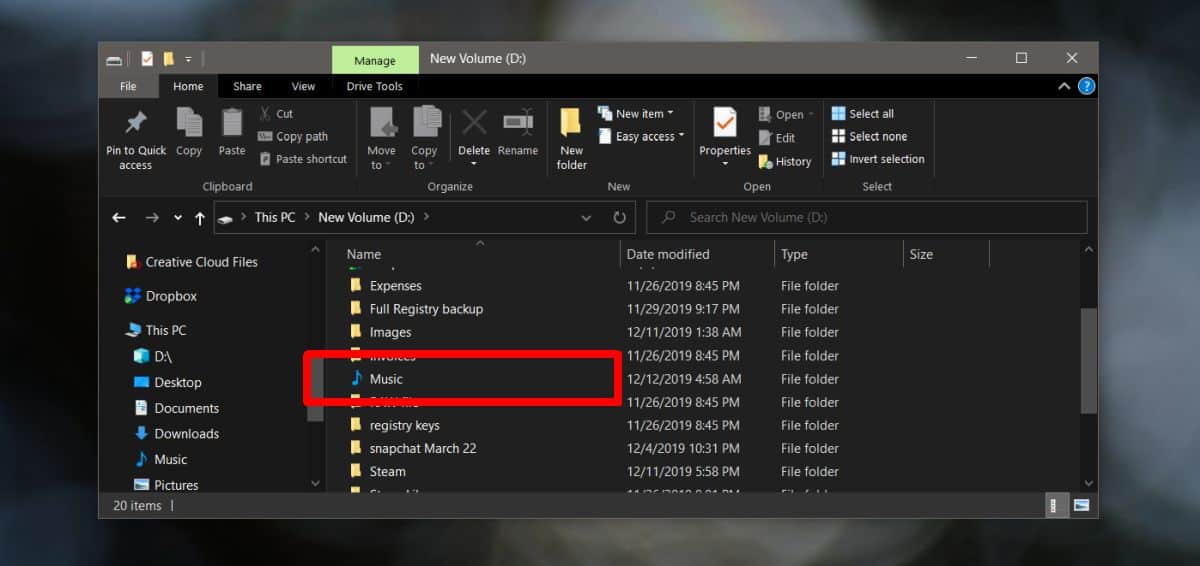Click the Search New Volume (D:) field
This screenshot has height=566, width=1200.
click(x=867, y=217)
